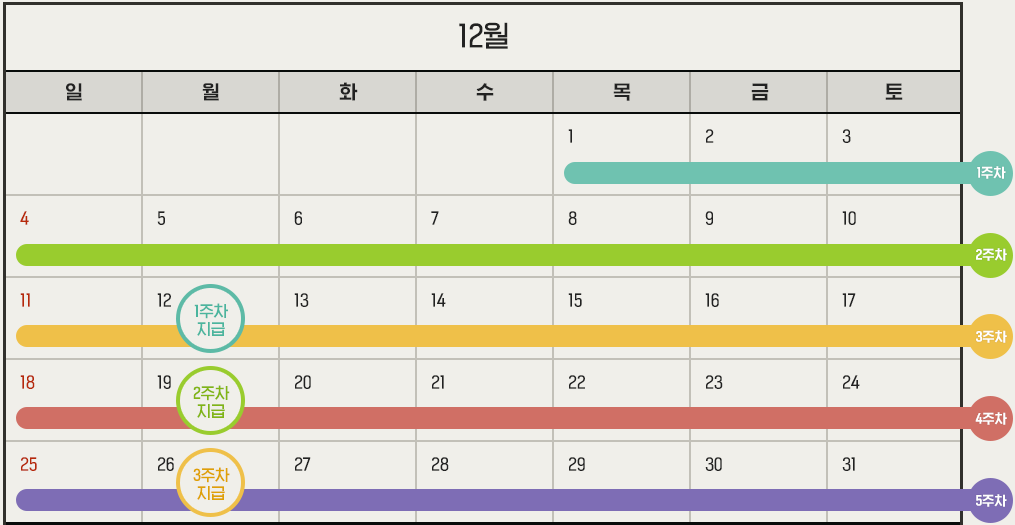This screenshot has height=525, width=1015.
Task: Select date 31 on the calendar
Action: click(850, 465)
